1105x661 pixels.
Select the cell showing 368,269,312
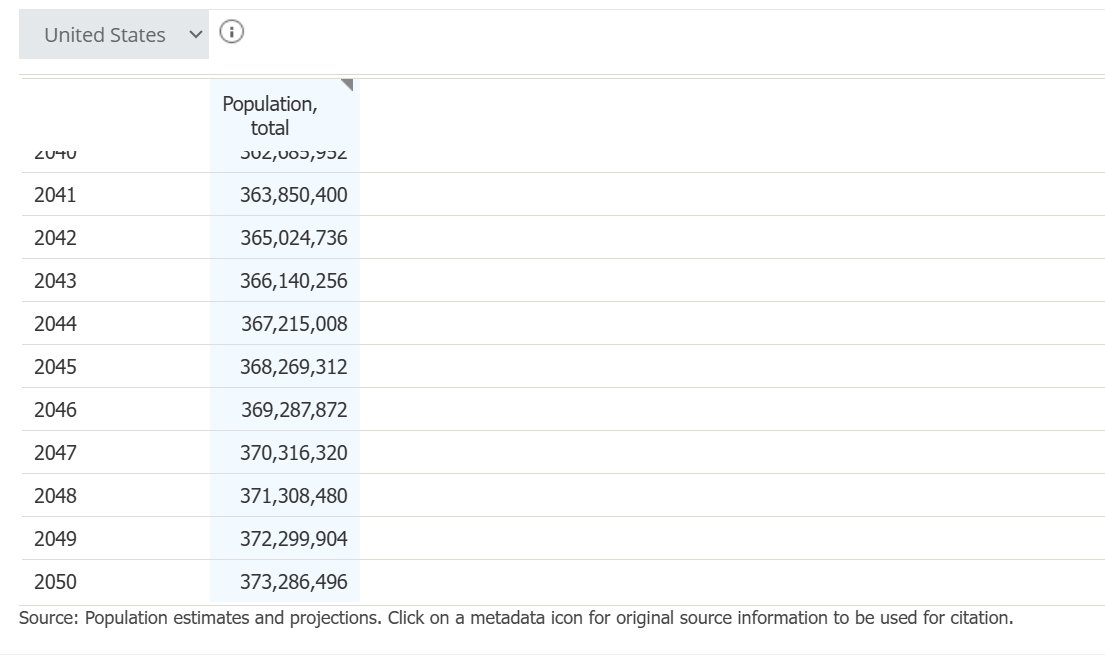[293, 366]
